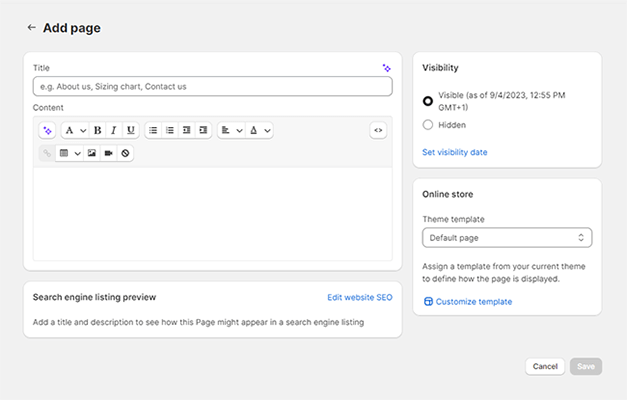The height and width of the screenshot is (400, 627).
Task: Insert a video into content
Action: coord(108,153)
